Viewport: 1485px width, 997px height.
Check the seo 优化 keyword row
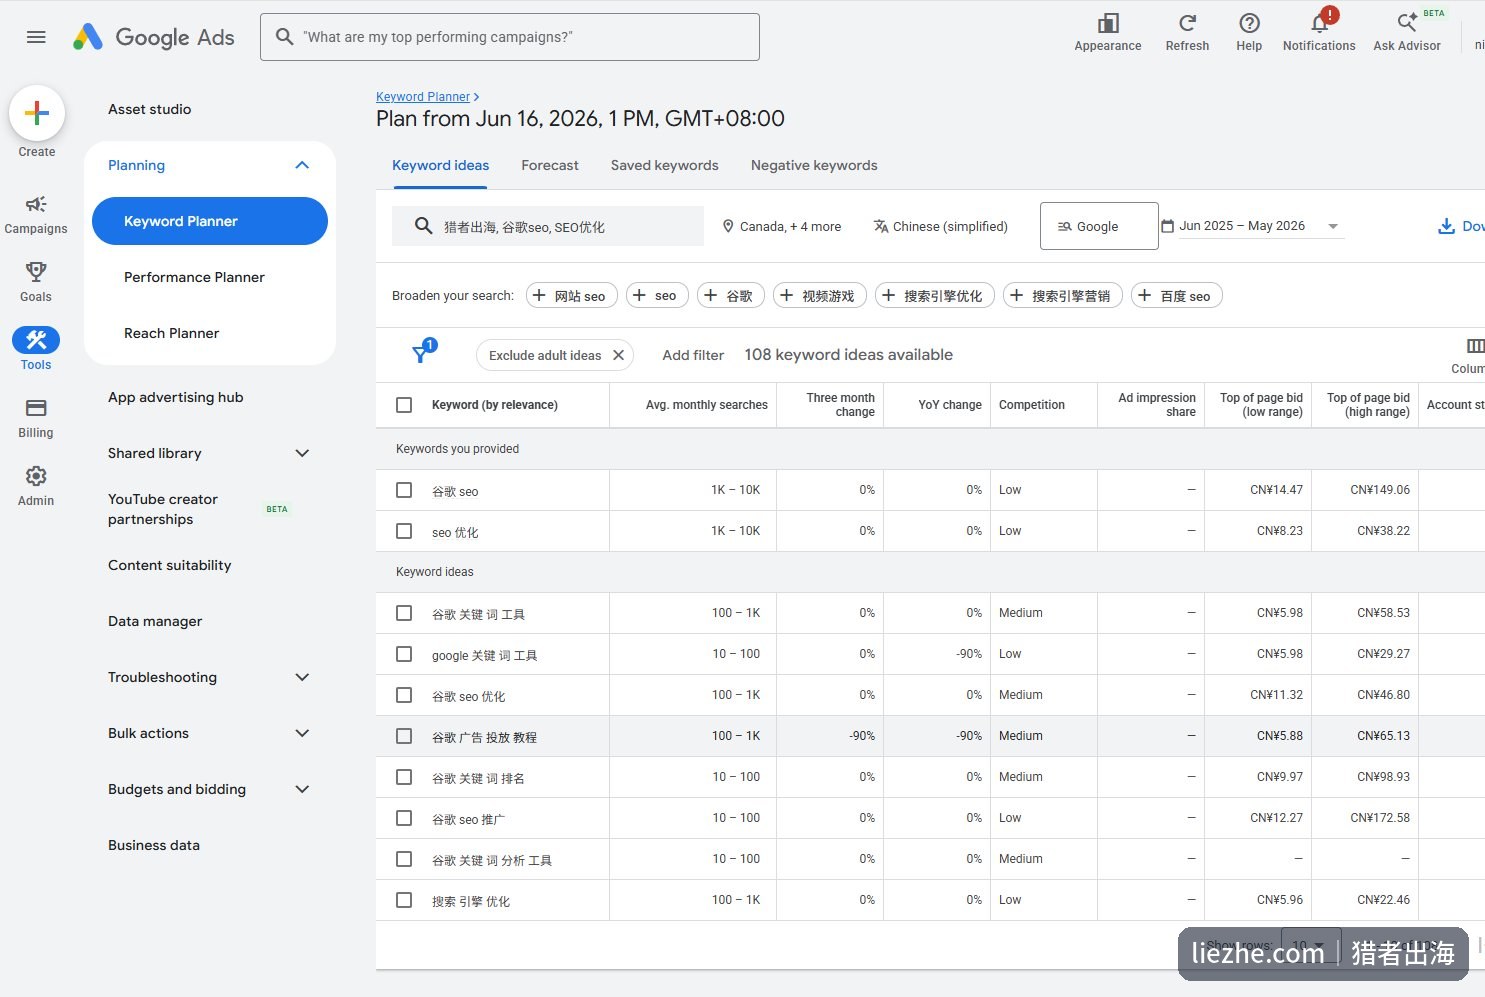pyautogui.click(x=404, y=531)
